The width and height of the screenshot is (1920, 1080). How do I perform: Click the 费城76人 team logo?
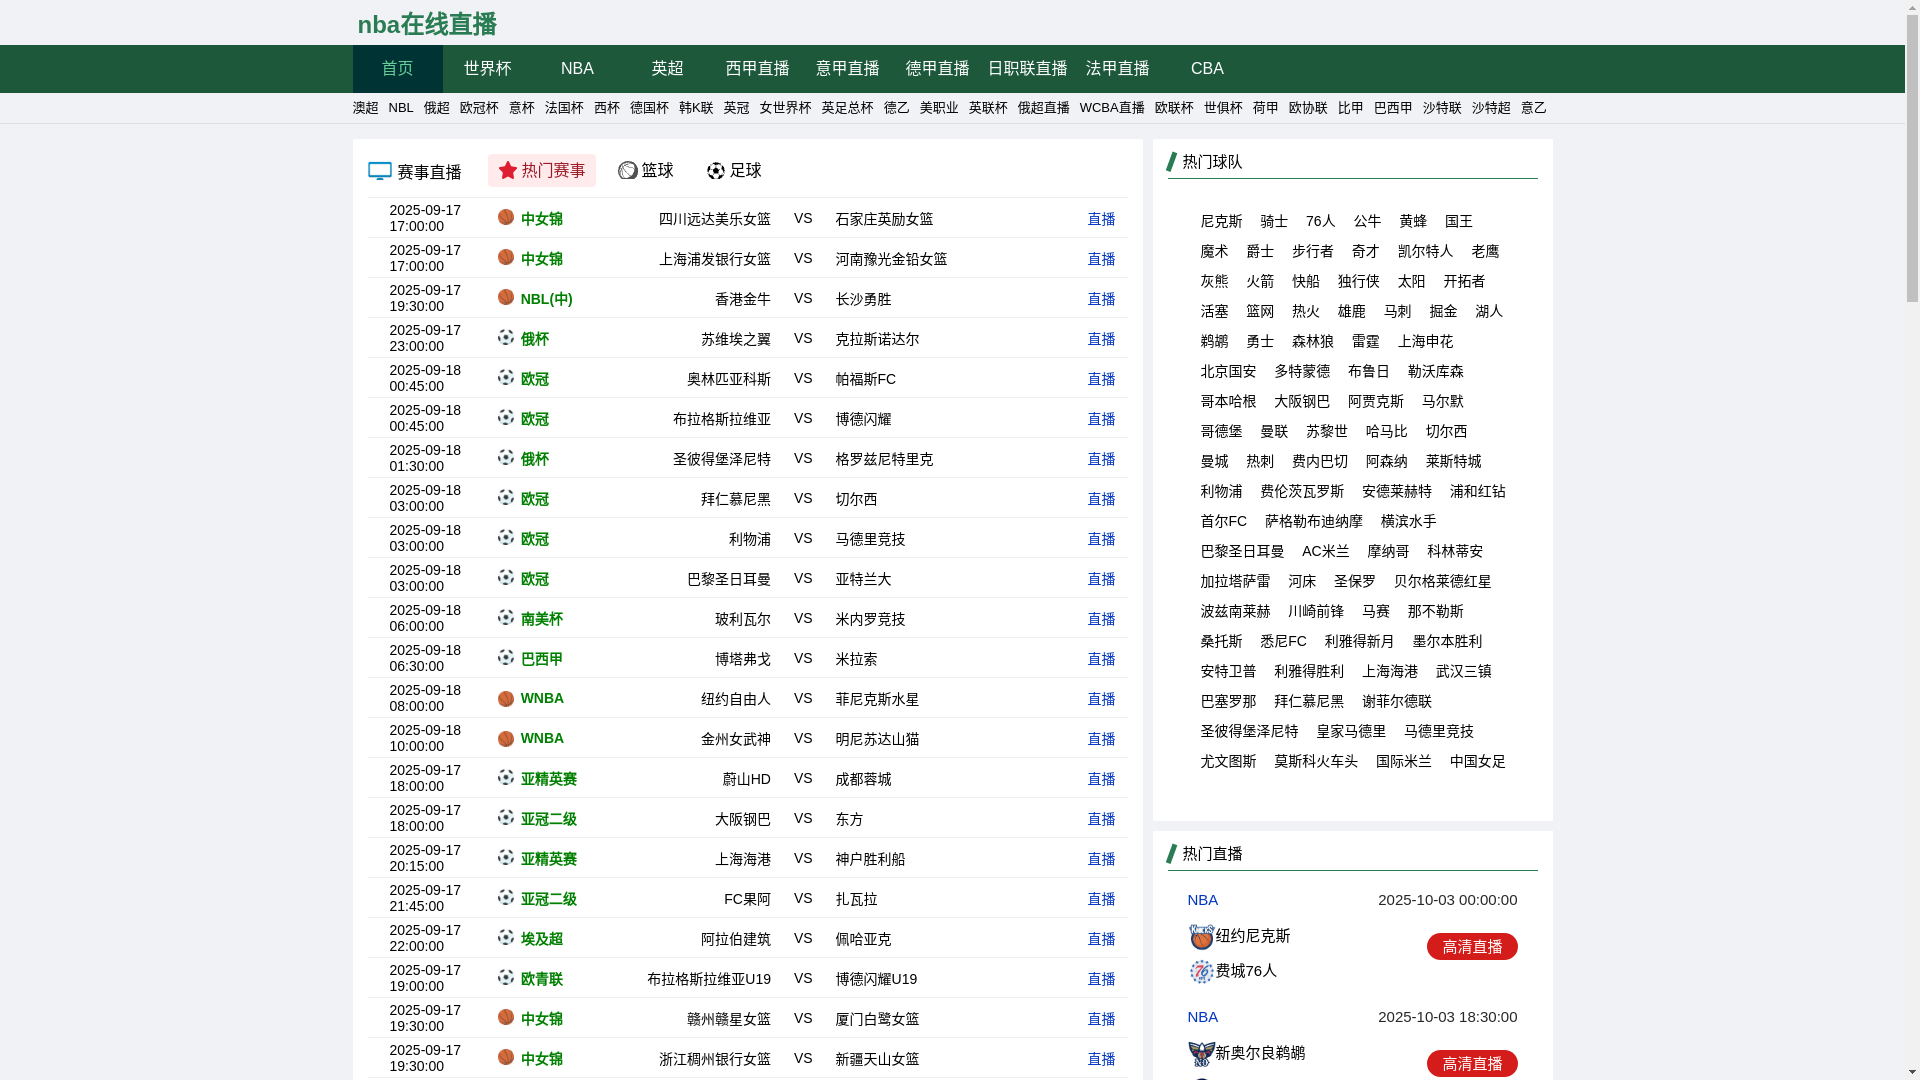pyautogui.click(x=1201, y=971)
